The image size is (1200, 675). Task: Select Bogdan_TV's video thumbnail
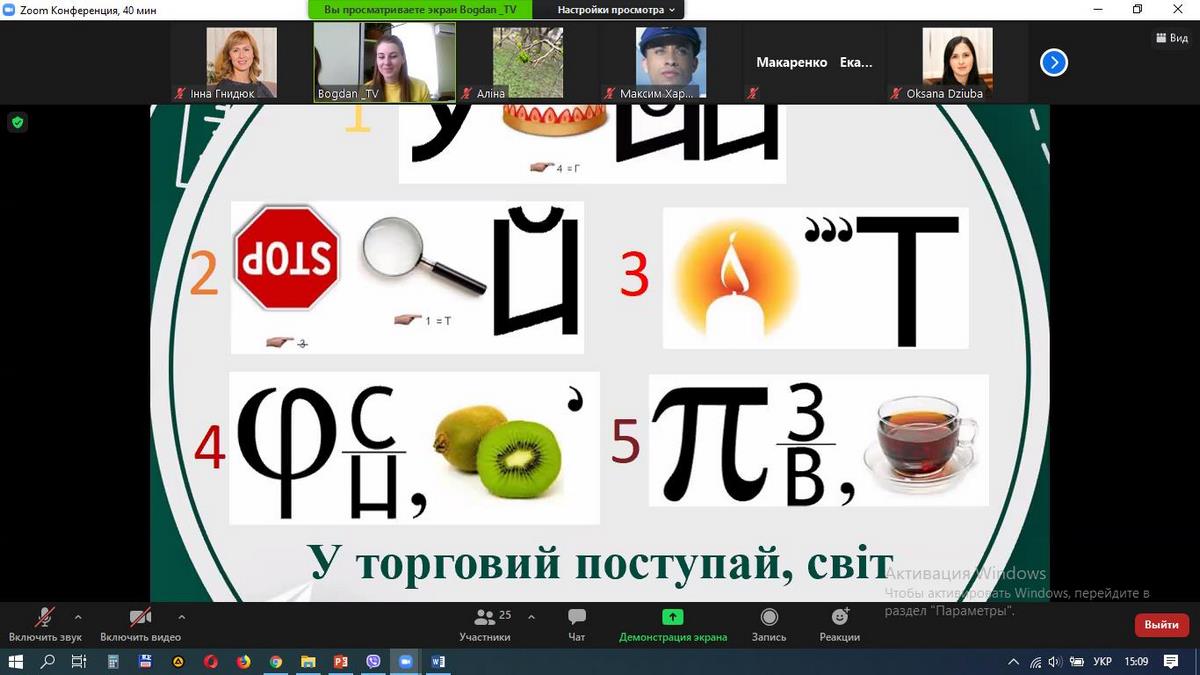click(385, 62)
